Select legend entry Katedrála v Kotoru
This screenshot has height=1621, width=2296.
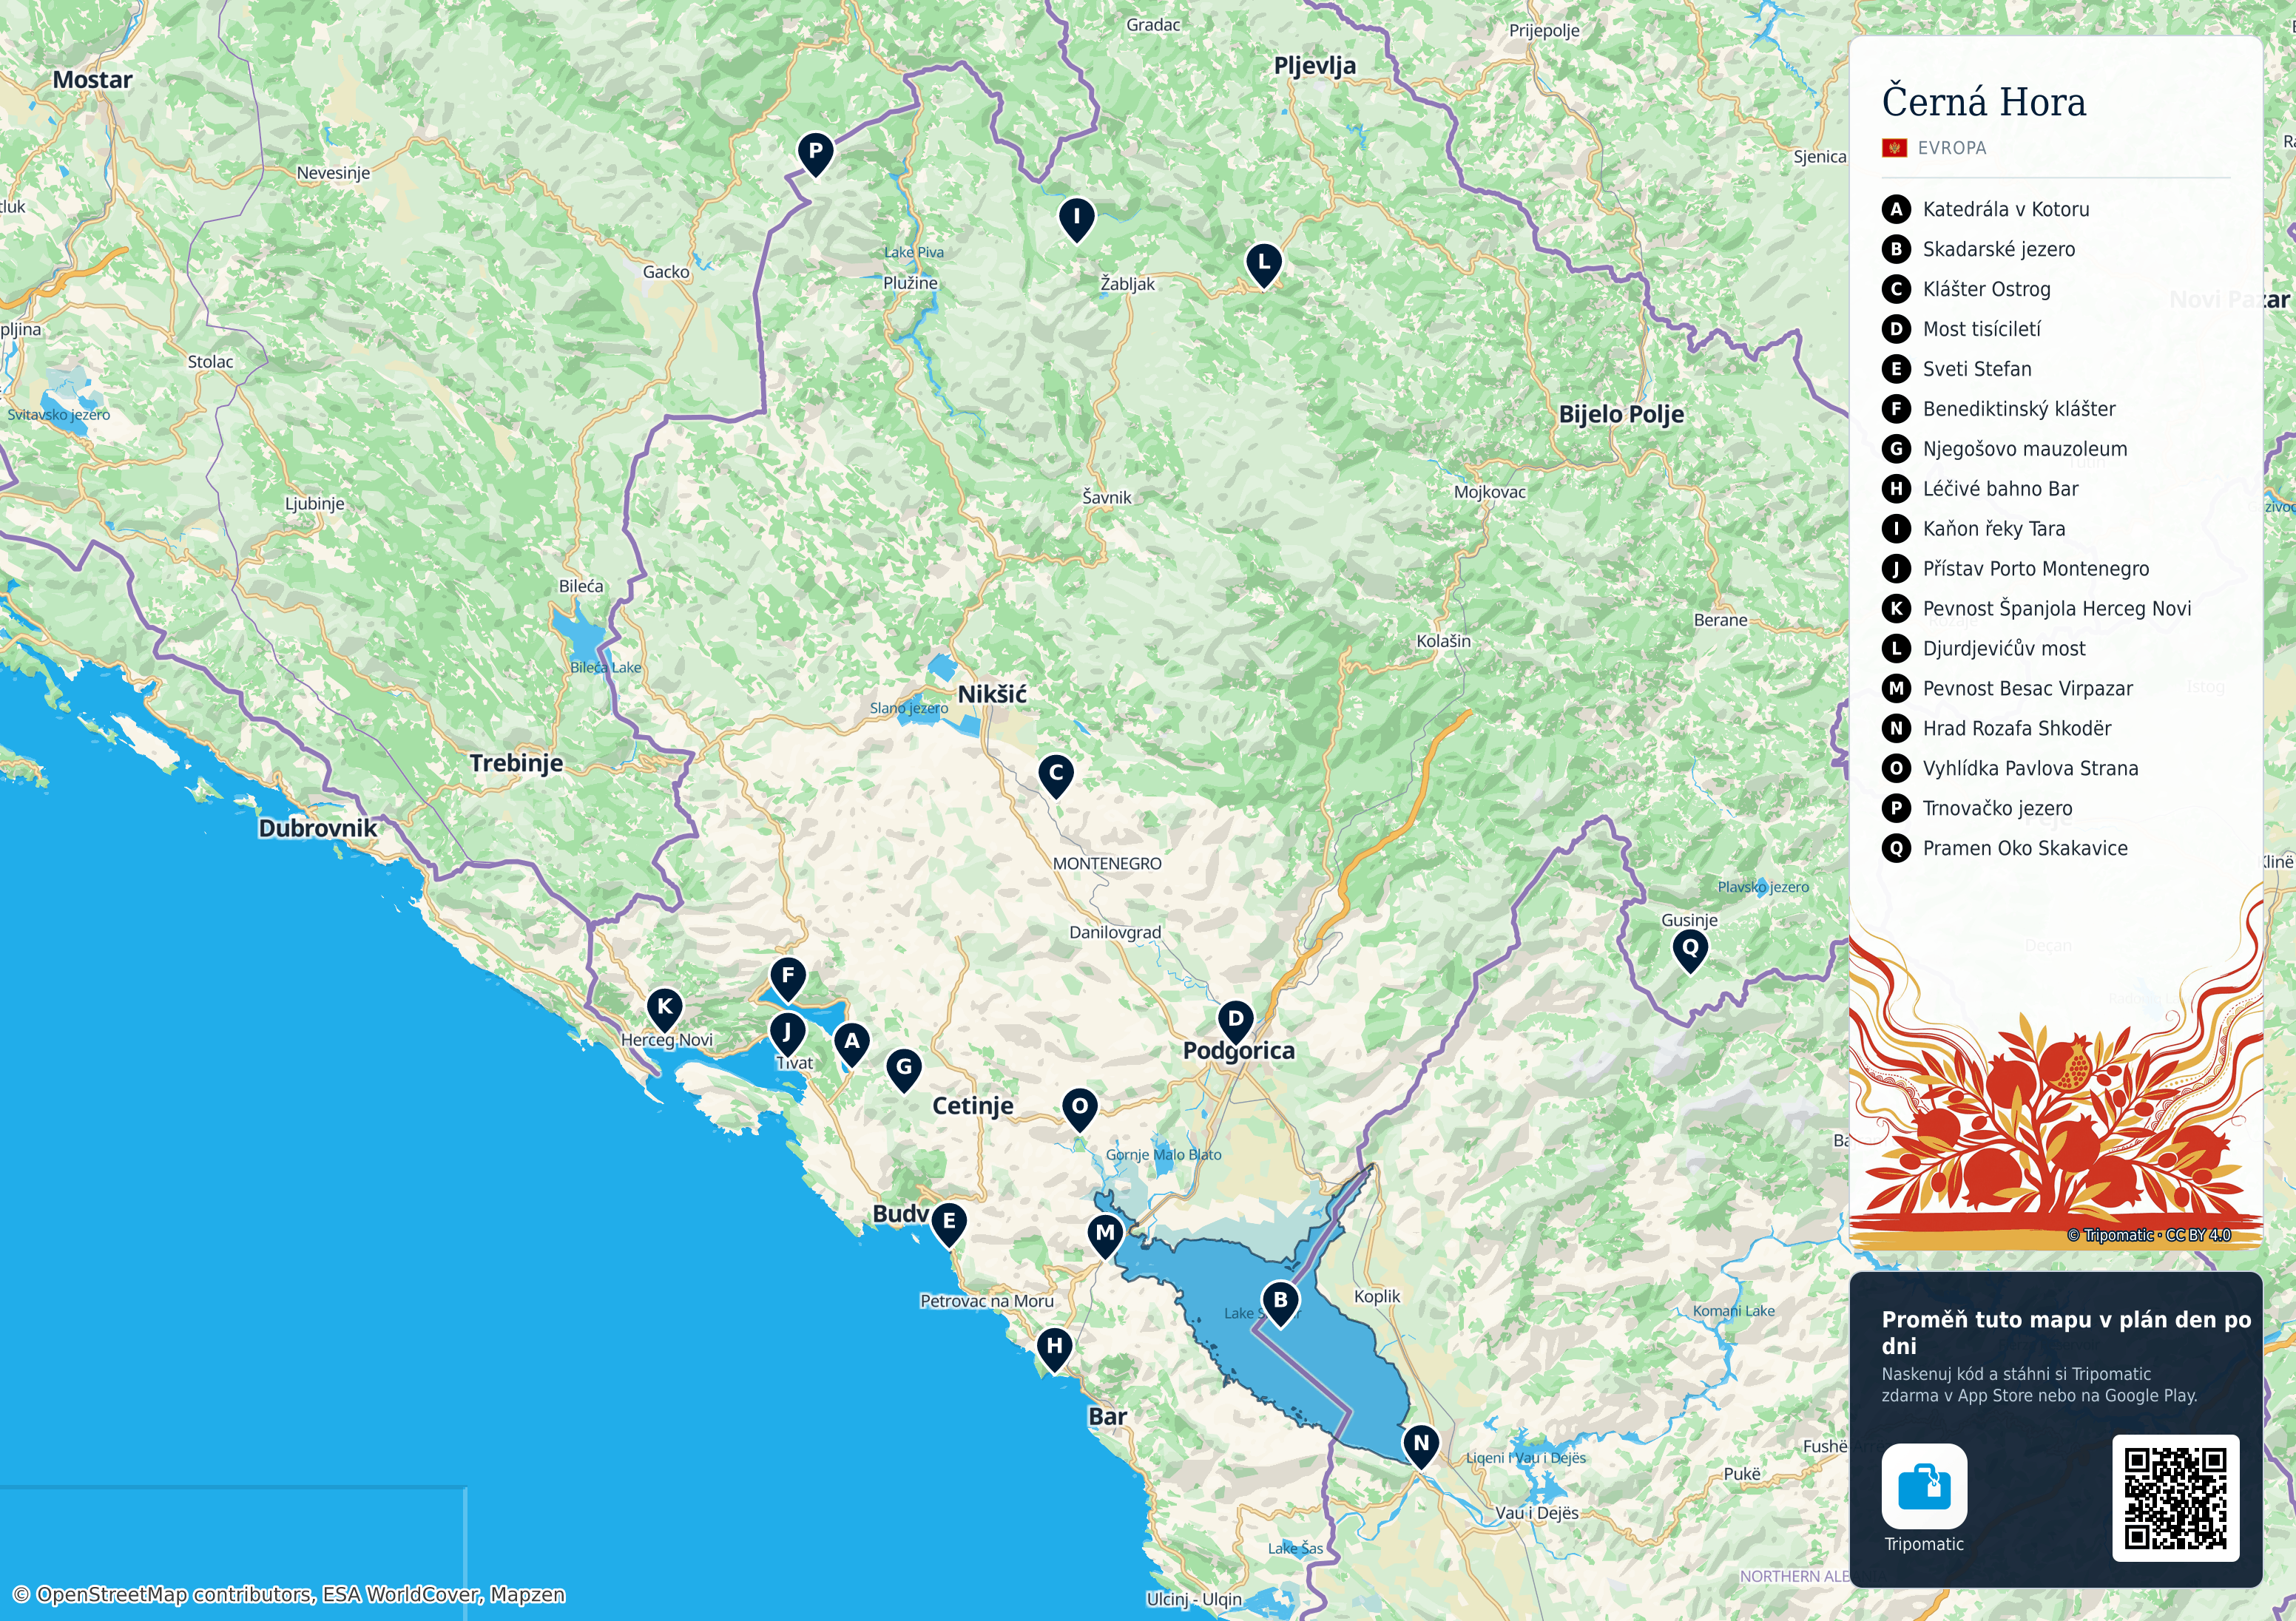point(2006,209)
